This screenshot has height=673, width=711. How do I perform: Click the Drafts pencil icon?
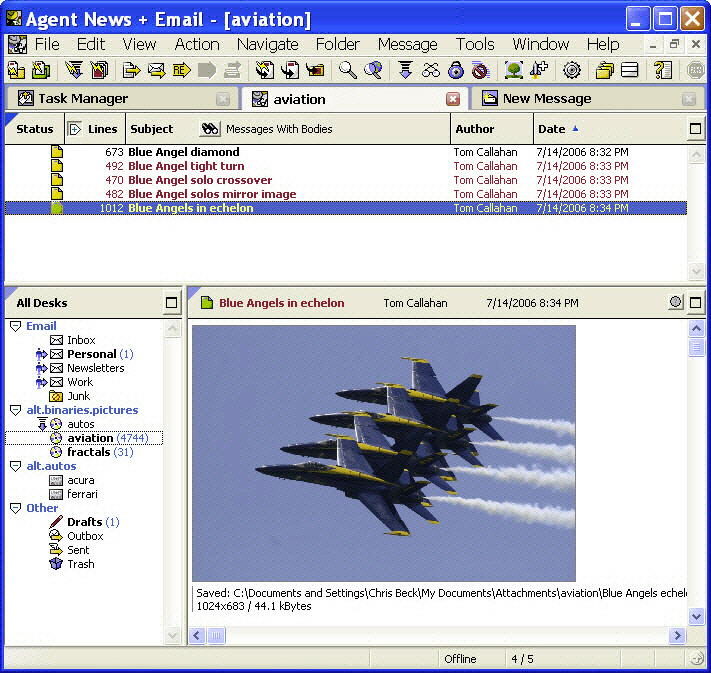coord(56,522)
